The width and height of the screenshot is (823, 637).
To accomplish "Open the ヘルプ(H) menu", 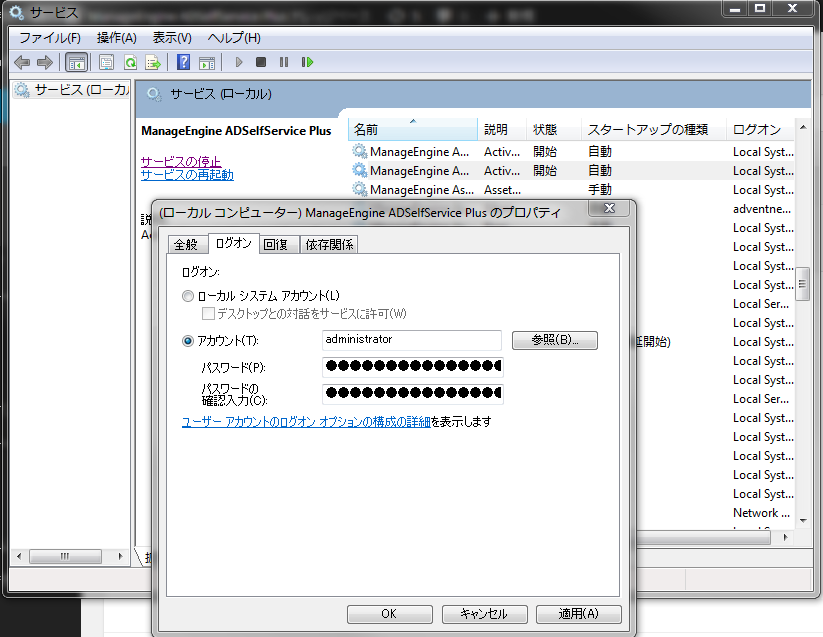I will click(x=234, y=38).
